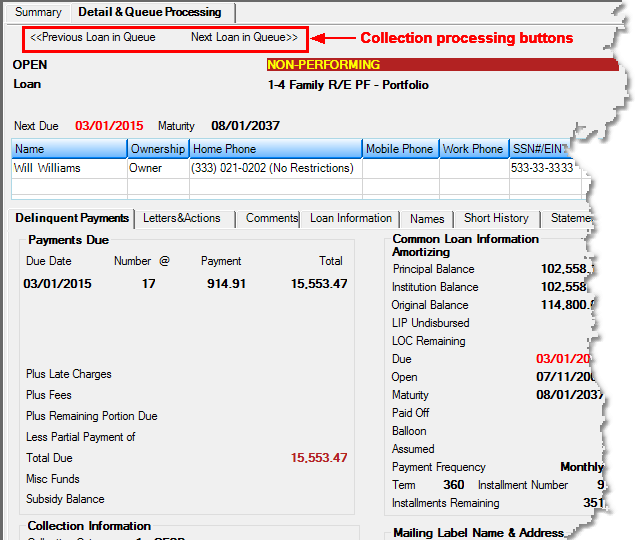Open the Detail & Queue Processing tab
The image size is (635, 540).
click(x=150, y=12)
